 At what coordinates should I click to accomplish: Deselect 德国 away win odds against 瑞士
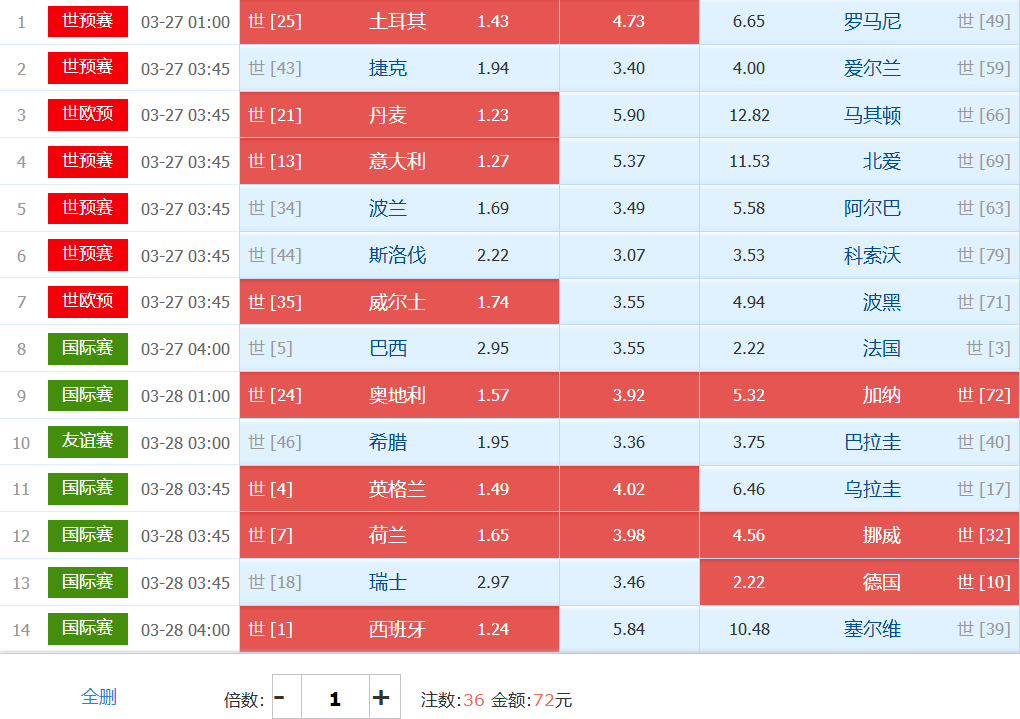859,582
